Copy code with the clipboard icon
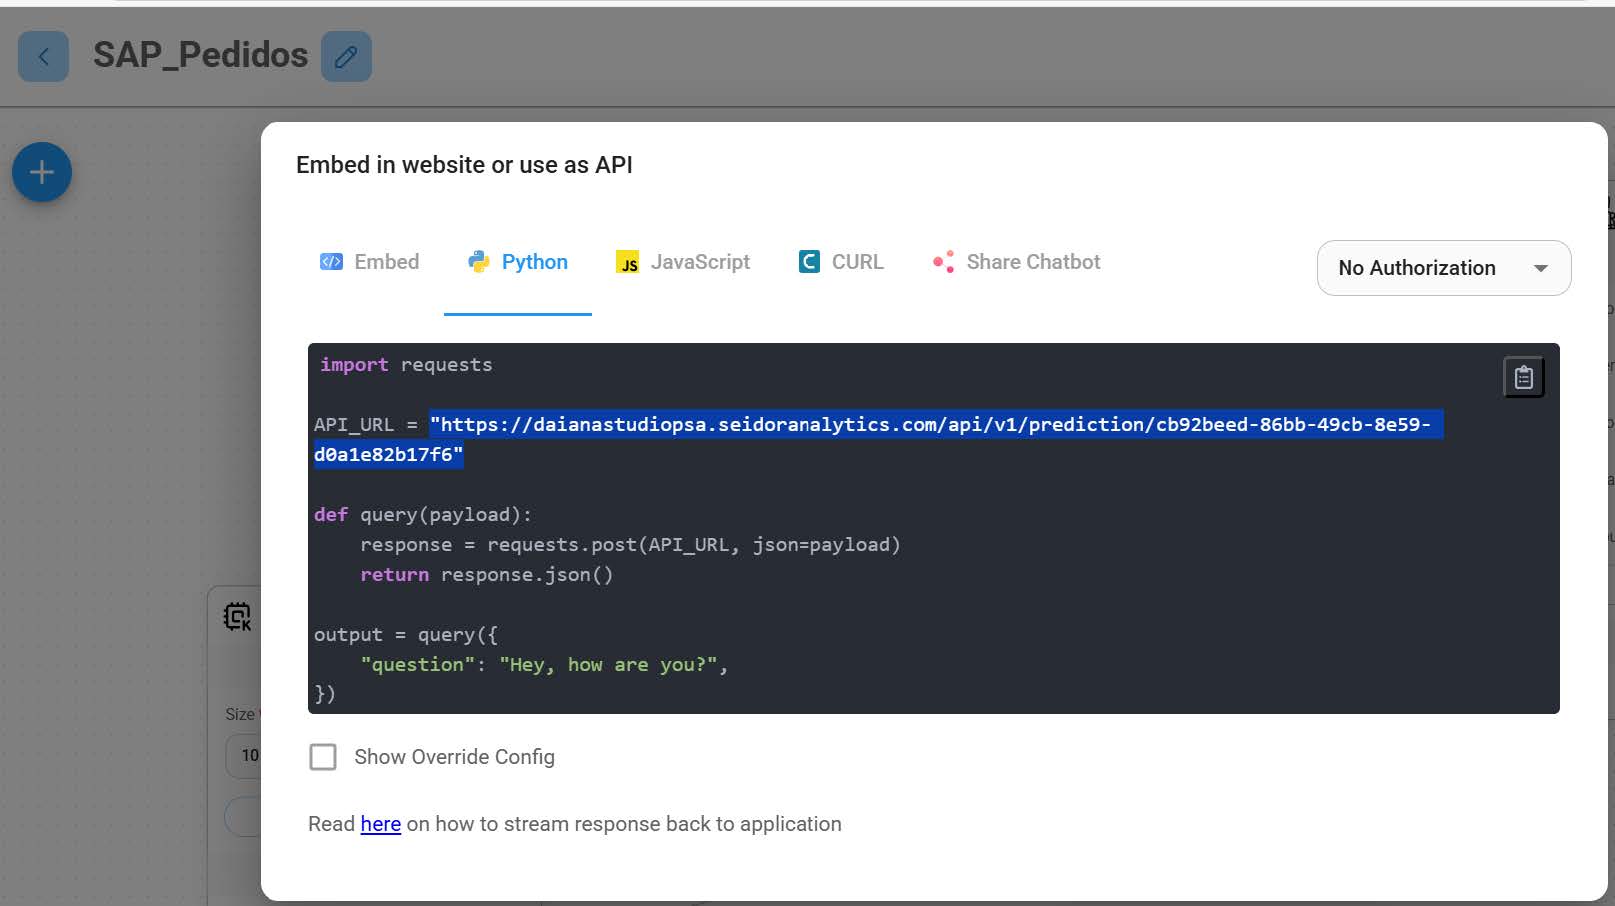 pos(1523,377)
